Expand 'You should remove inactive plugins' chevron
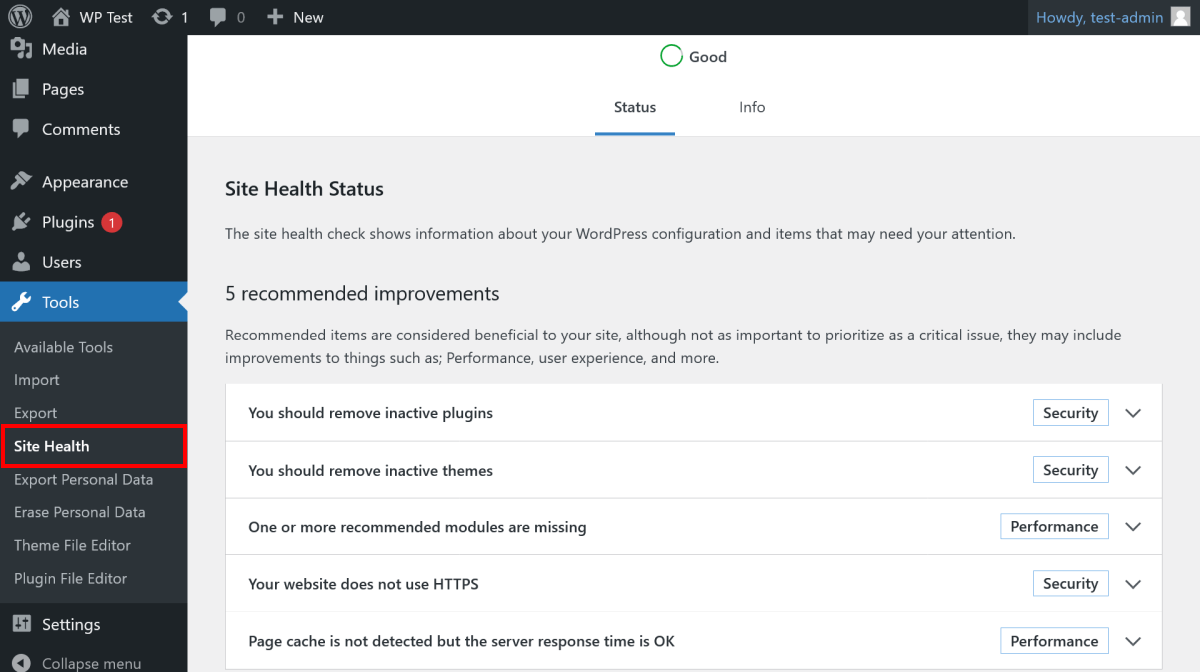The height and width of the screenshot is (672, 1200). [1133, 413]
